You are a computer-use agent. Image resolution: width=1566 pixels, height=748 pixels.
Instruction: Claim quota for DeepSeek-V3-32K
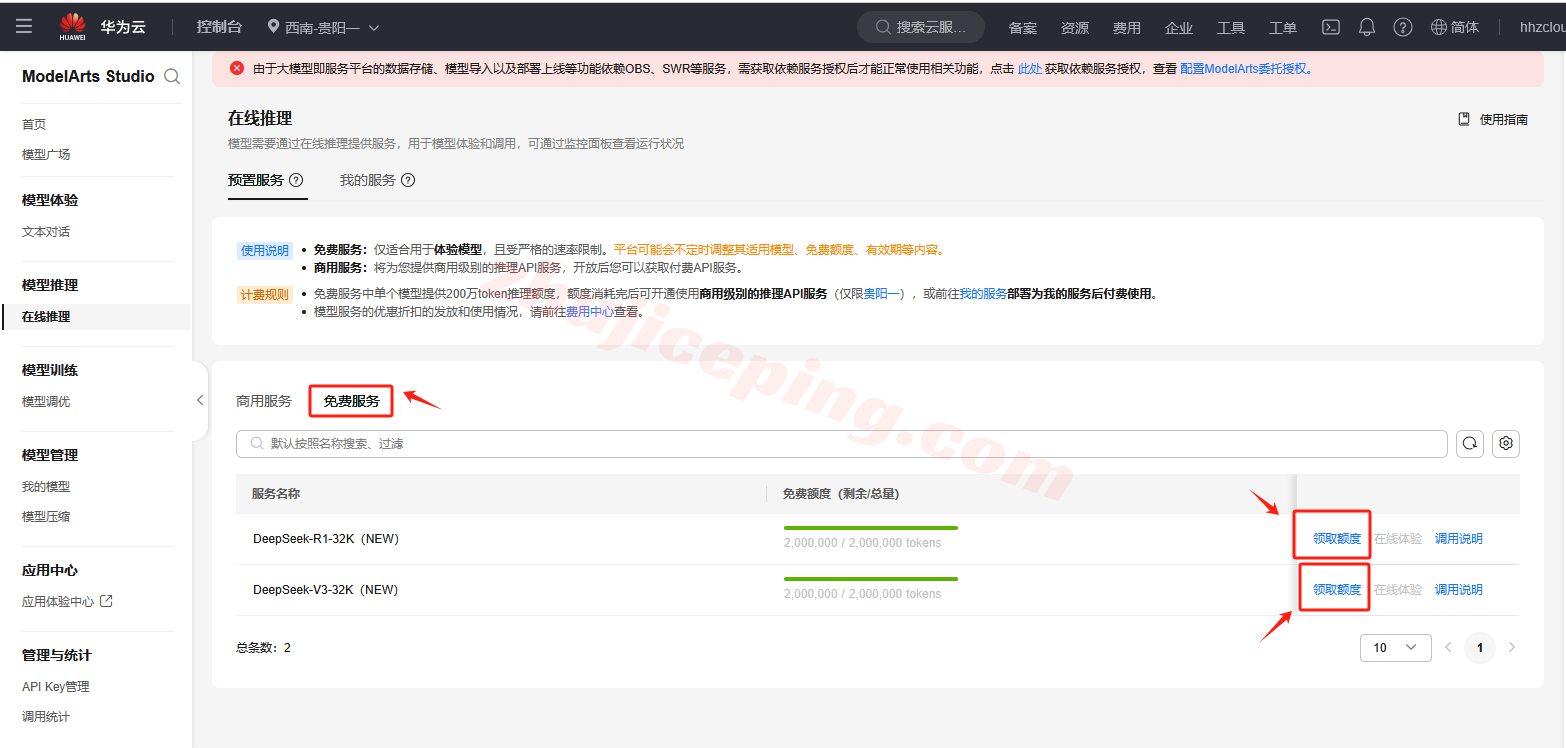tap(1337, 589)
